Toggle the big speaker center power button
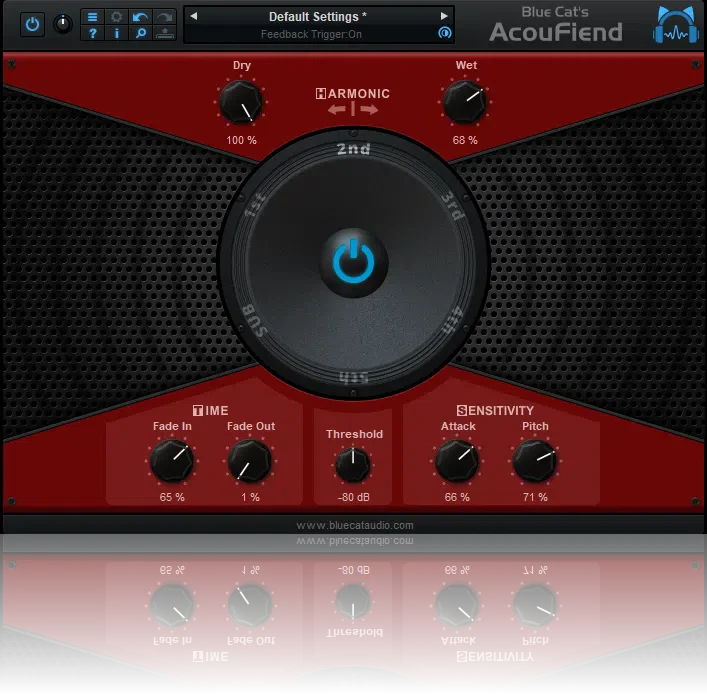707x694 pixels. pyautogui.click(x=353, y=263)
